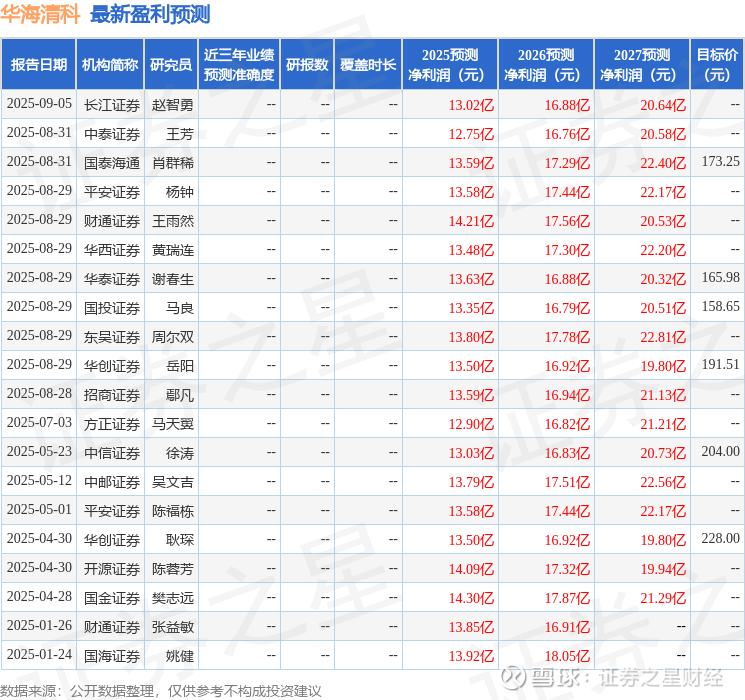This screenshot has height=700, width=745.
Task: Select the 报告日期 column header
Action: point(38,65)
